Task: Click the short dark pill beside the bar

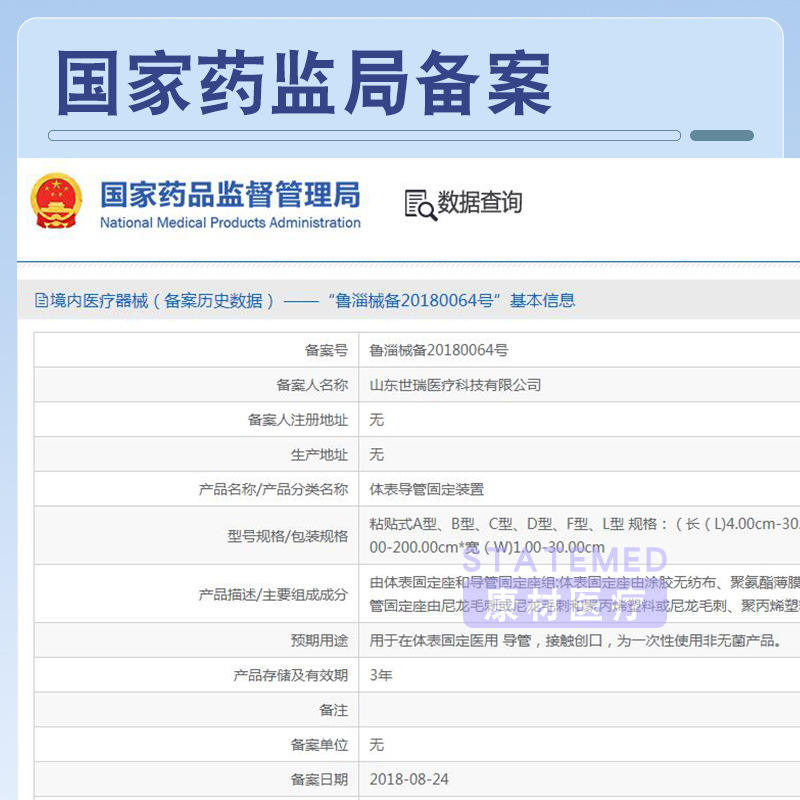Action: click(x=722, y=136)
